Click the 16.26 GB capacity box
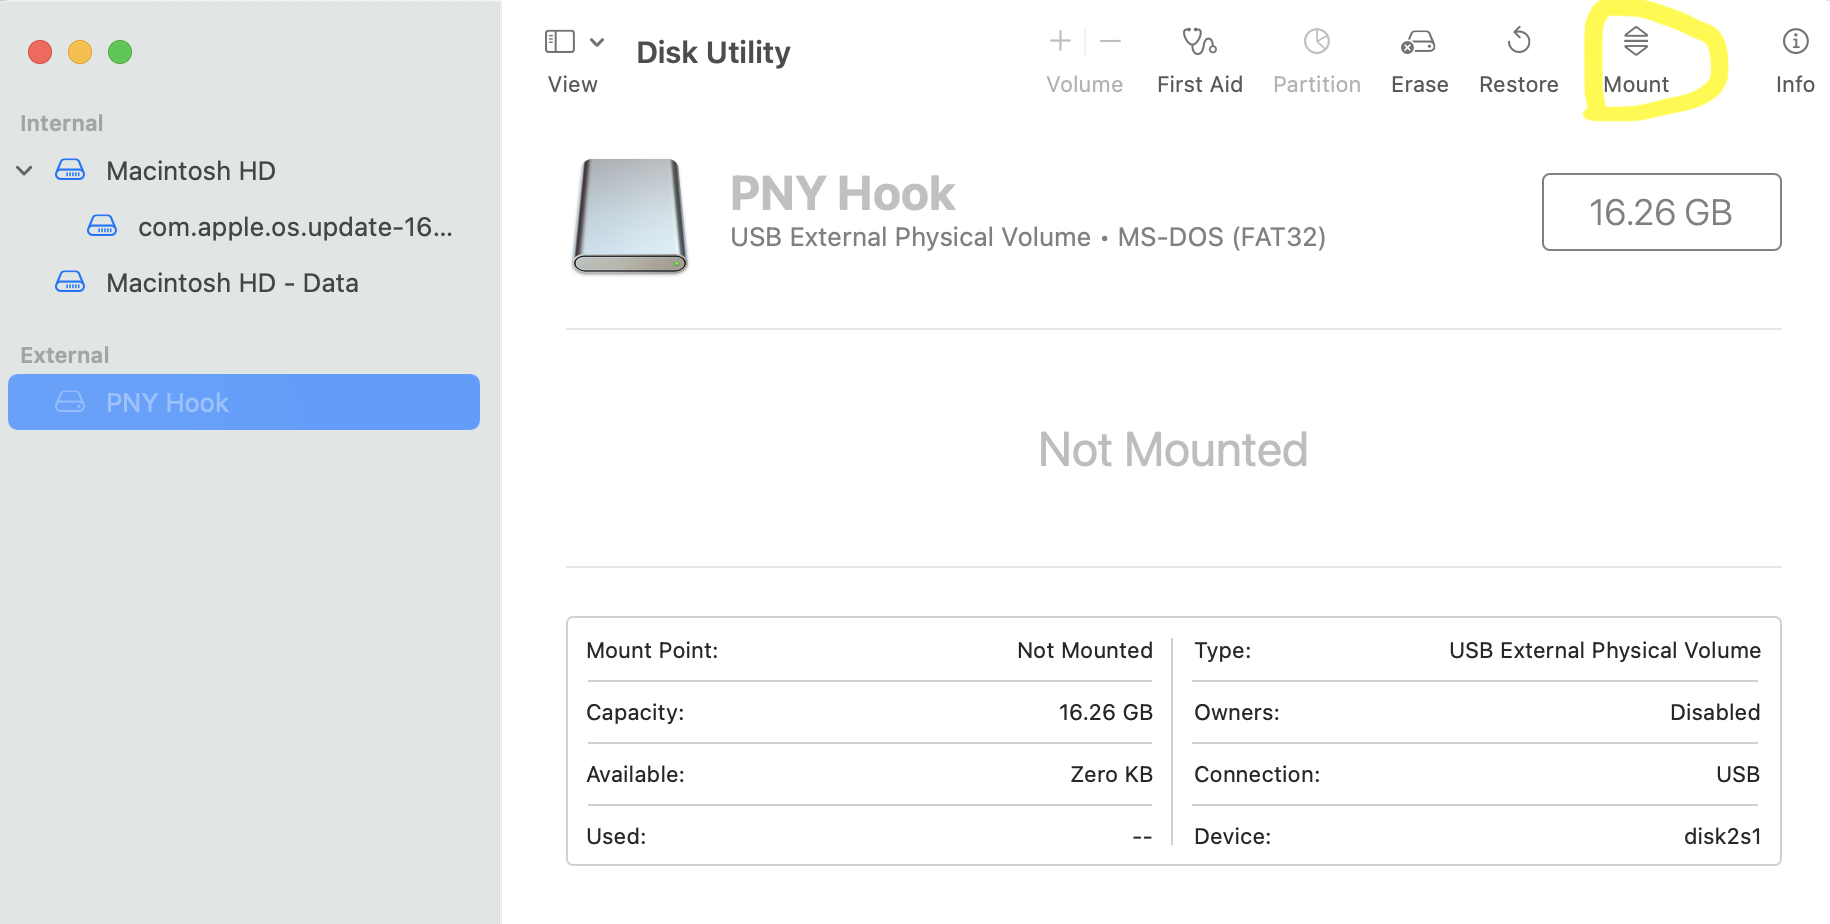 point(1661,212)
